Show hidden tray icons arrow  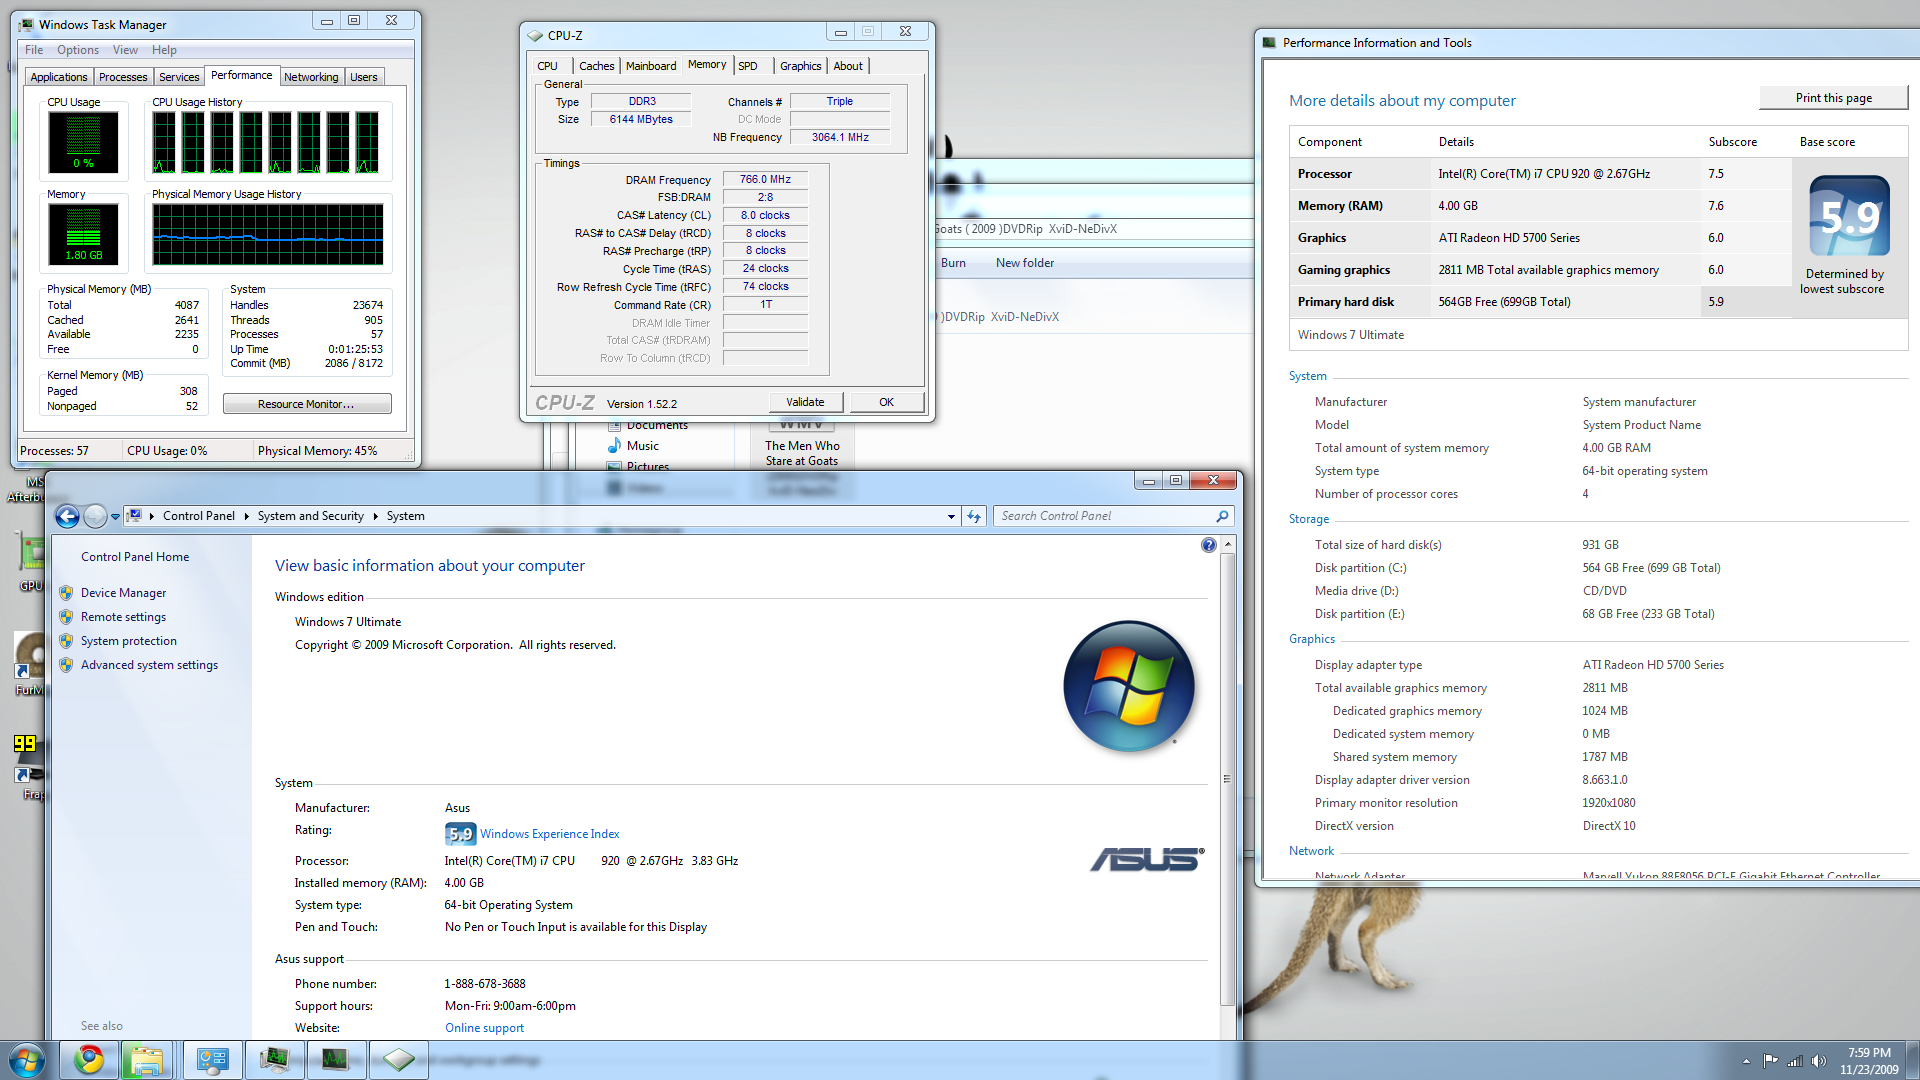pyautogui.click(x=1746, y=1061)
